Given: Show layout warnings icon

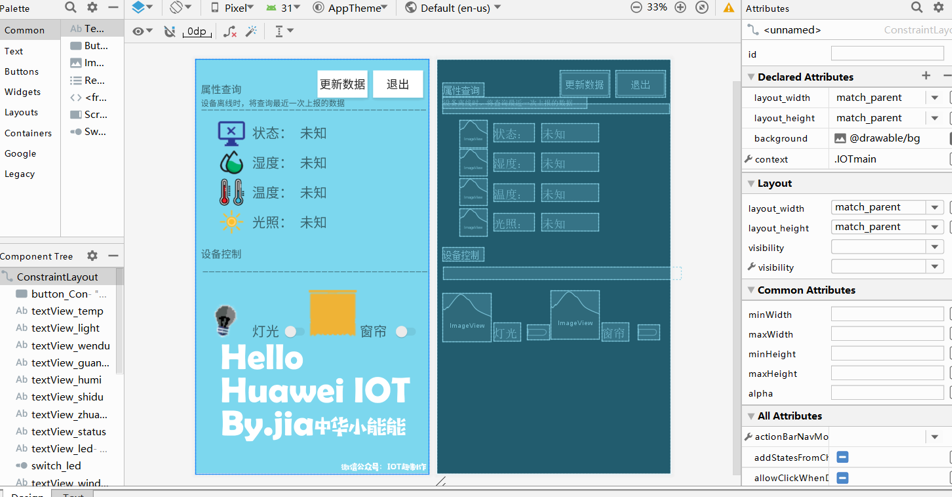Looking at the screenshot, I should tap(729, 8).
